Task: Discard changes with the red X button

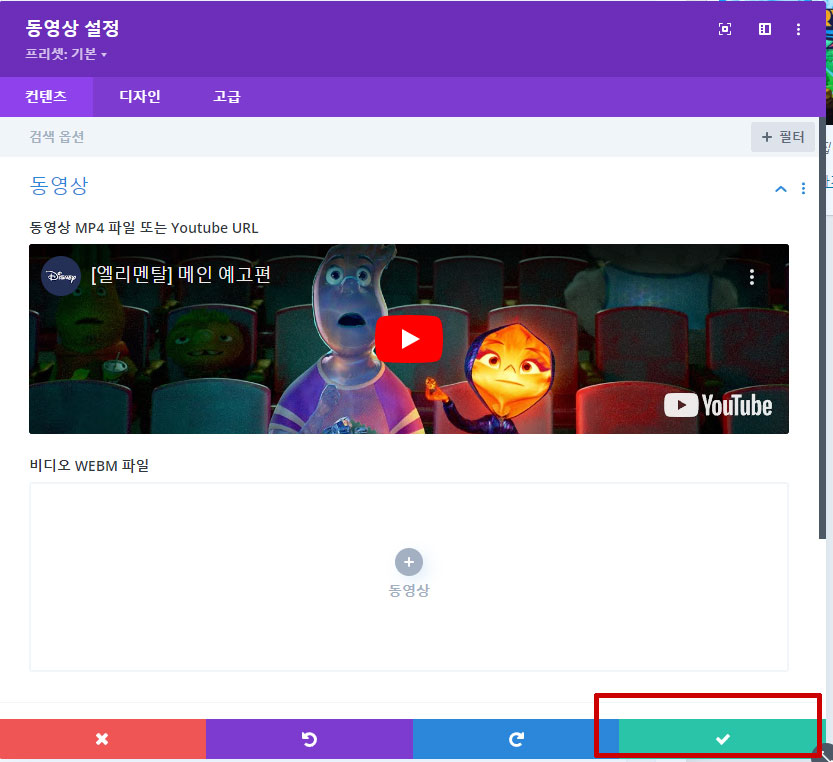Action: click(103, 739)
